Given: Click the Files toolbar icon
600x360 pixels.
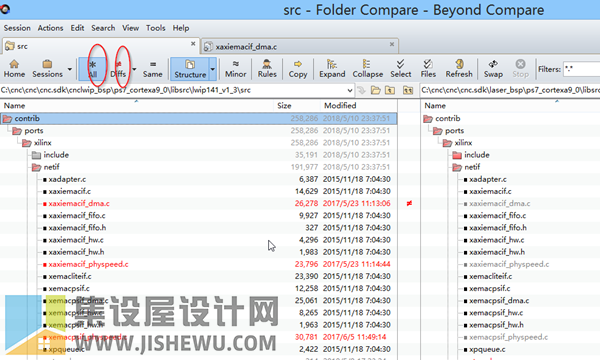Looking at the screenshot, I should 428,69.
